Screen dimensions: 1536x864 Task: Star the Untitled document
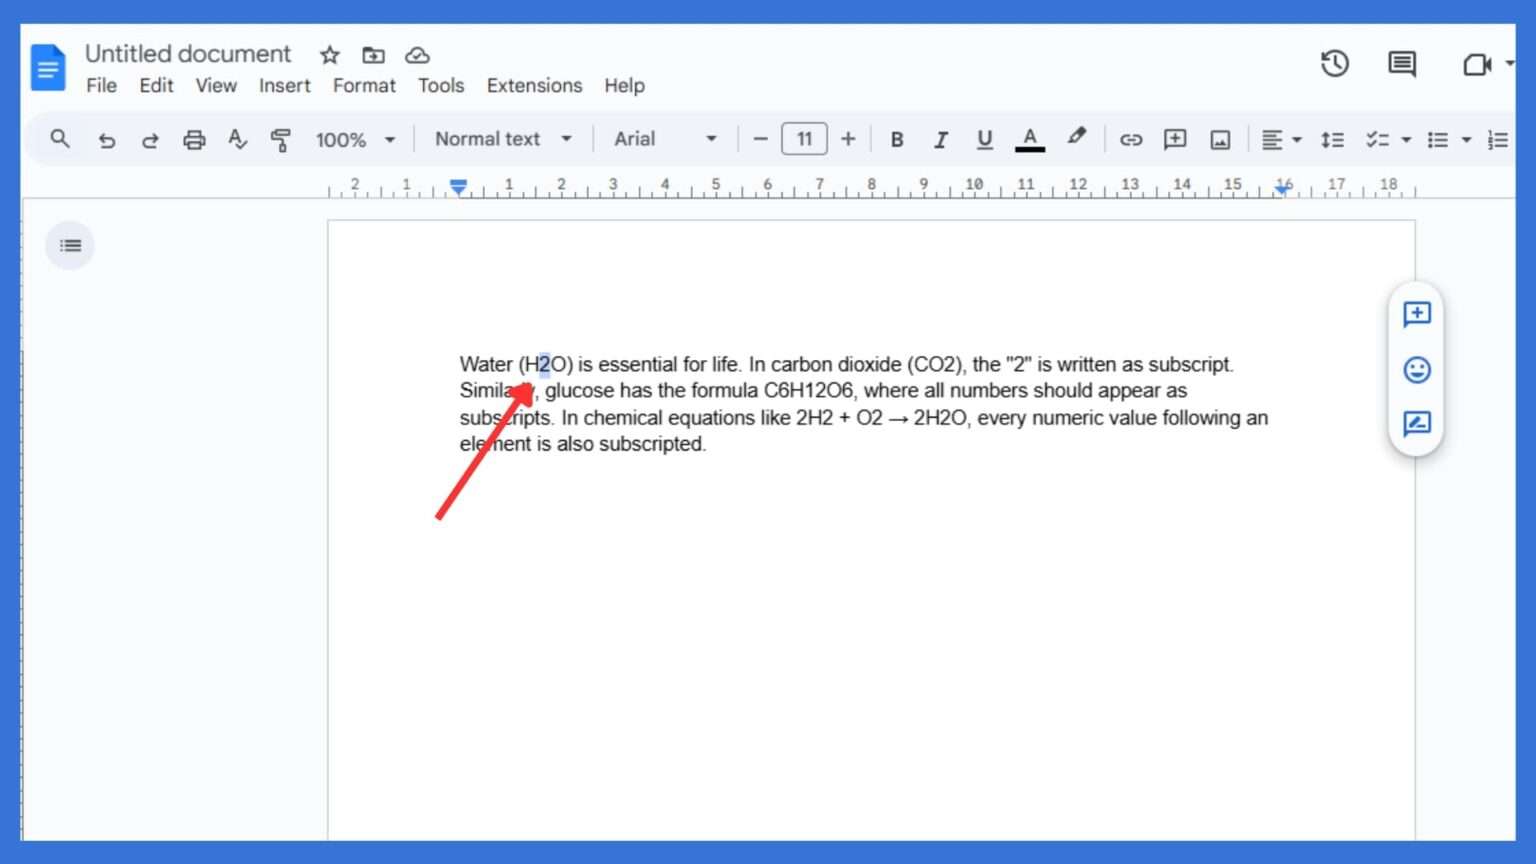click(330, 55)
